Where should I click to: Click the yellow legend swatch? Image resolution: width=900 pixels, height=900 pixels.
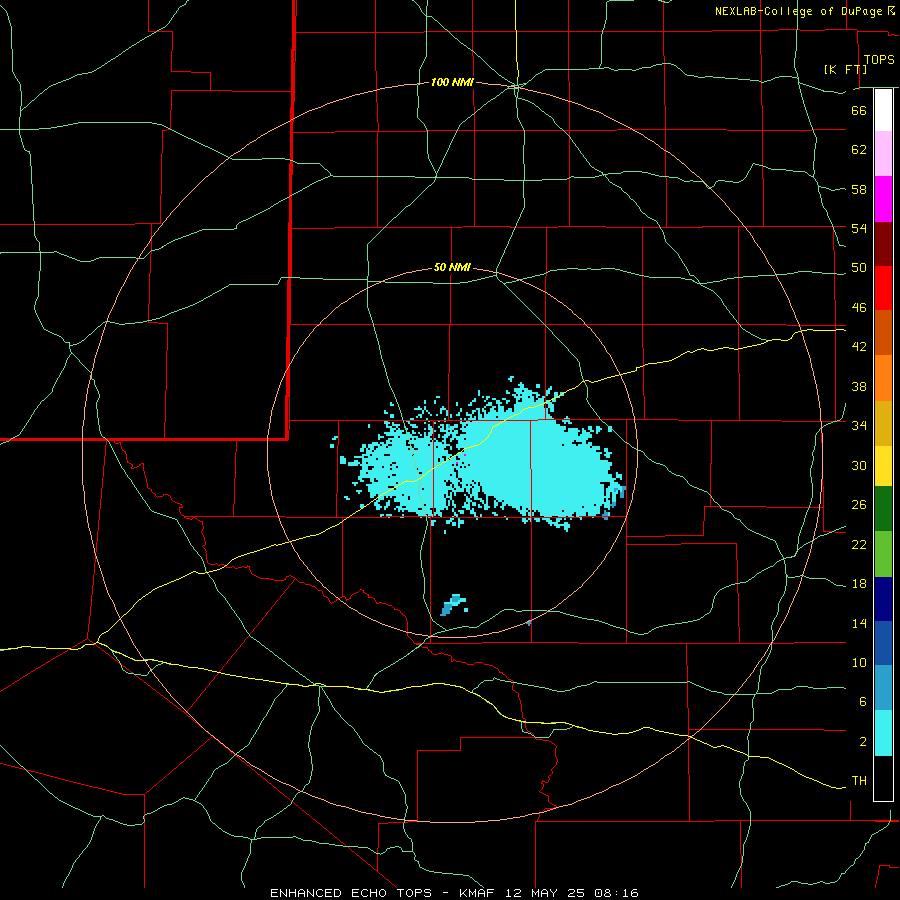click(x=883, y=466)
